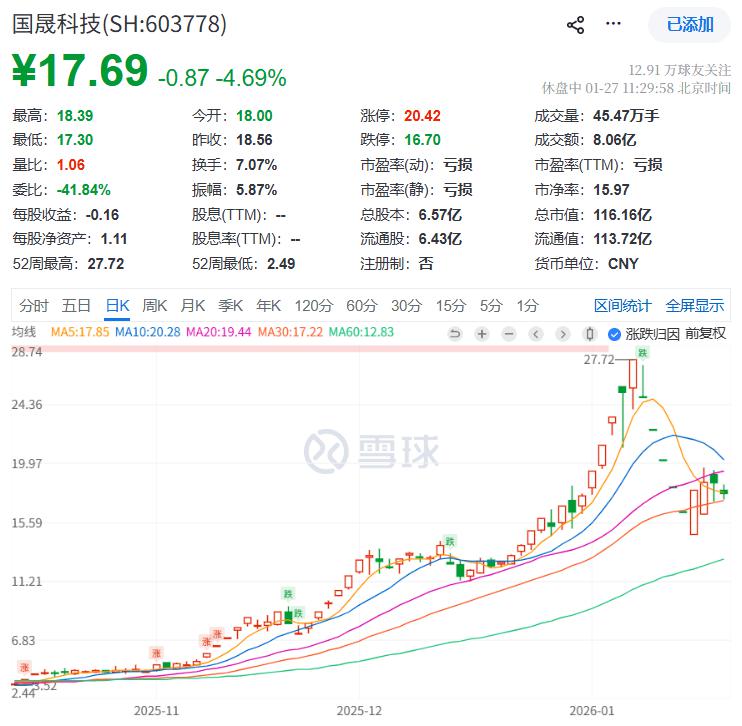Click the chart reset (undo) icon

[x=455, y=333]
